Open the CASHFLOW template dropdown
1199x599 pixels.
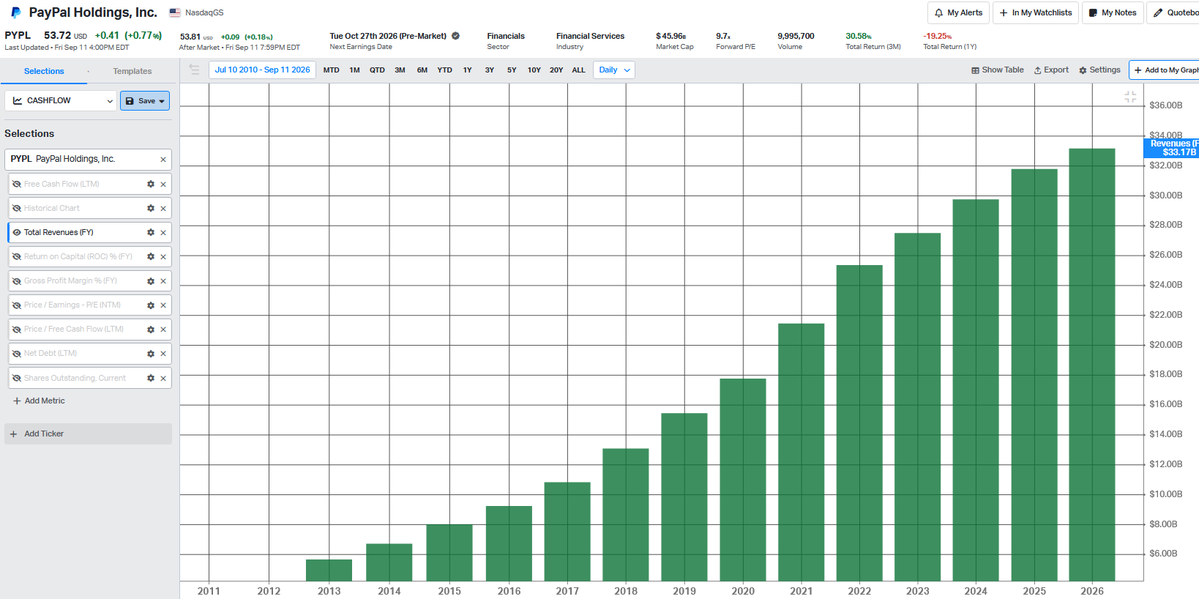[x=60, y=101]
